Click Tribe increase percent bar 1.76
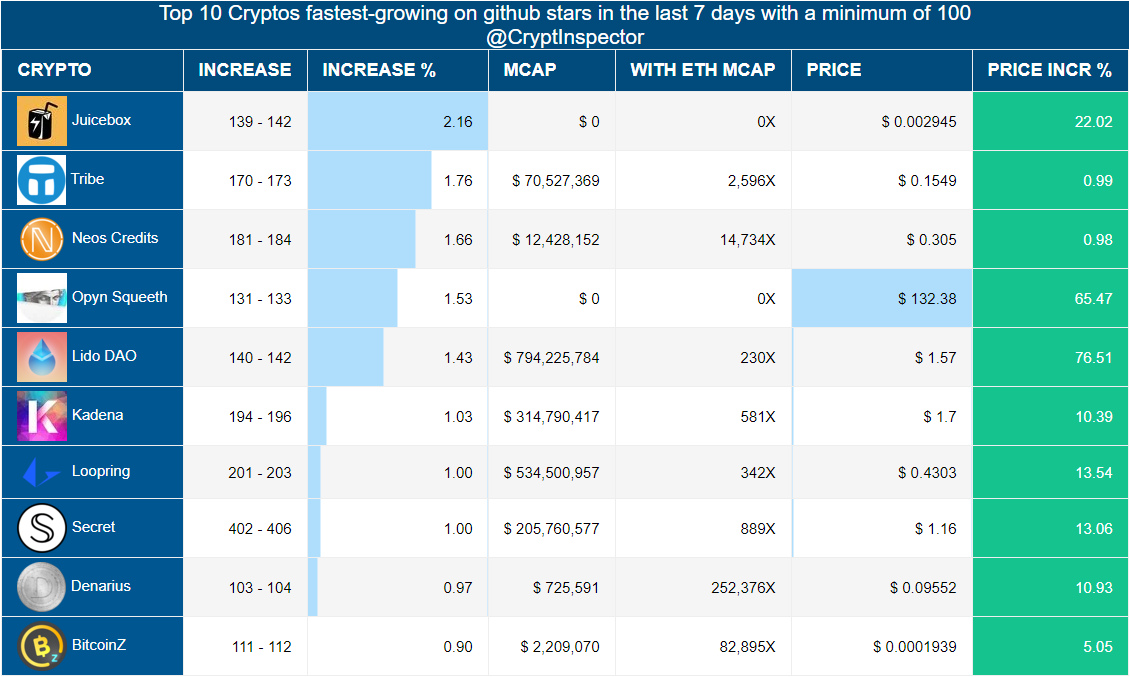This screenshot has height=677, width=1130. (370, 180)
